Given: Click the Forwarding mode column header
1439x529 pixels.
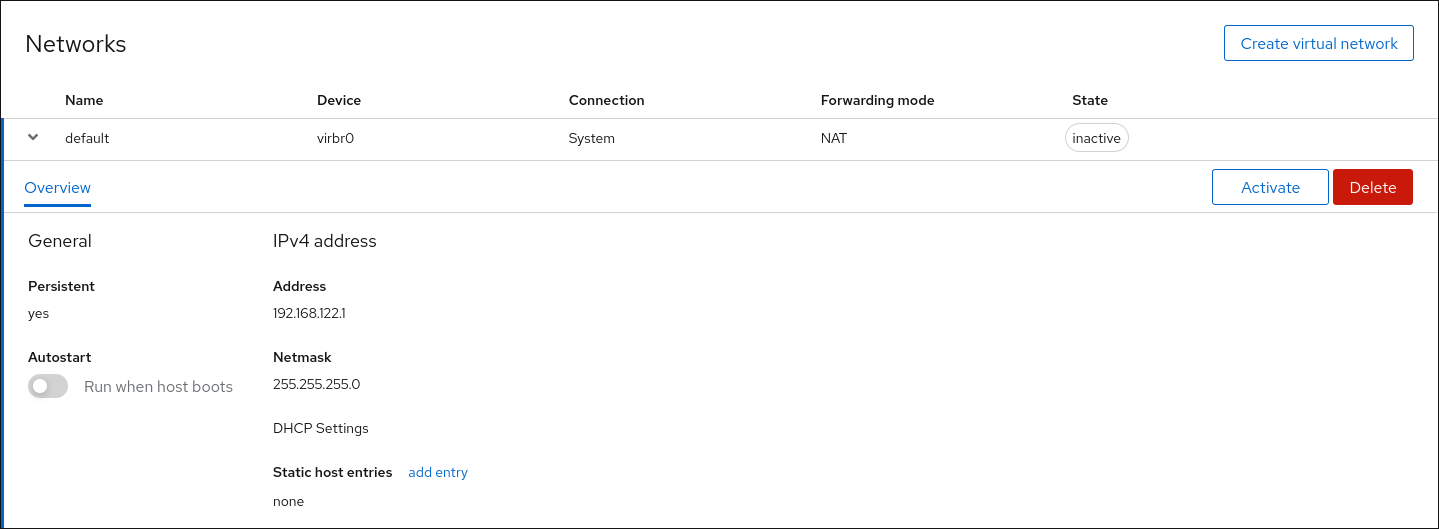Looking at the screenshot, I should pyautogui.click(x=877, y=100).
